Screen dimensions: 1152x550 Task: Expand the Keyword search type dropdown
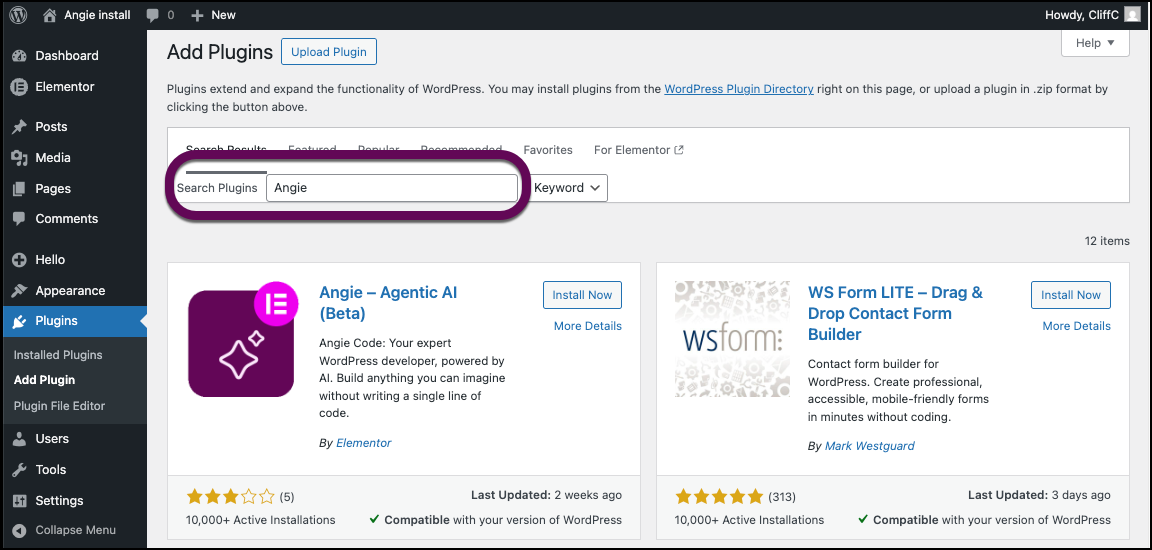point(568,188)
